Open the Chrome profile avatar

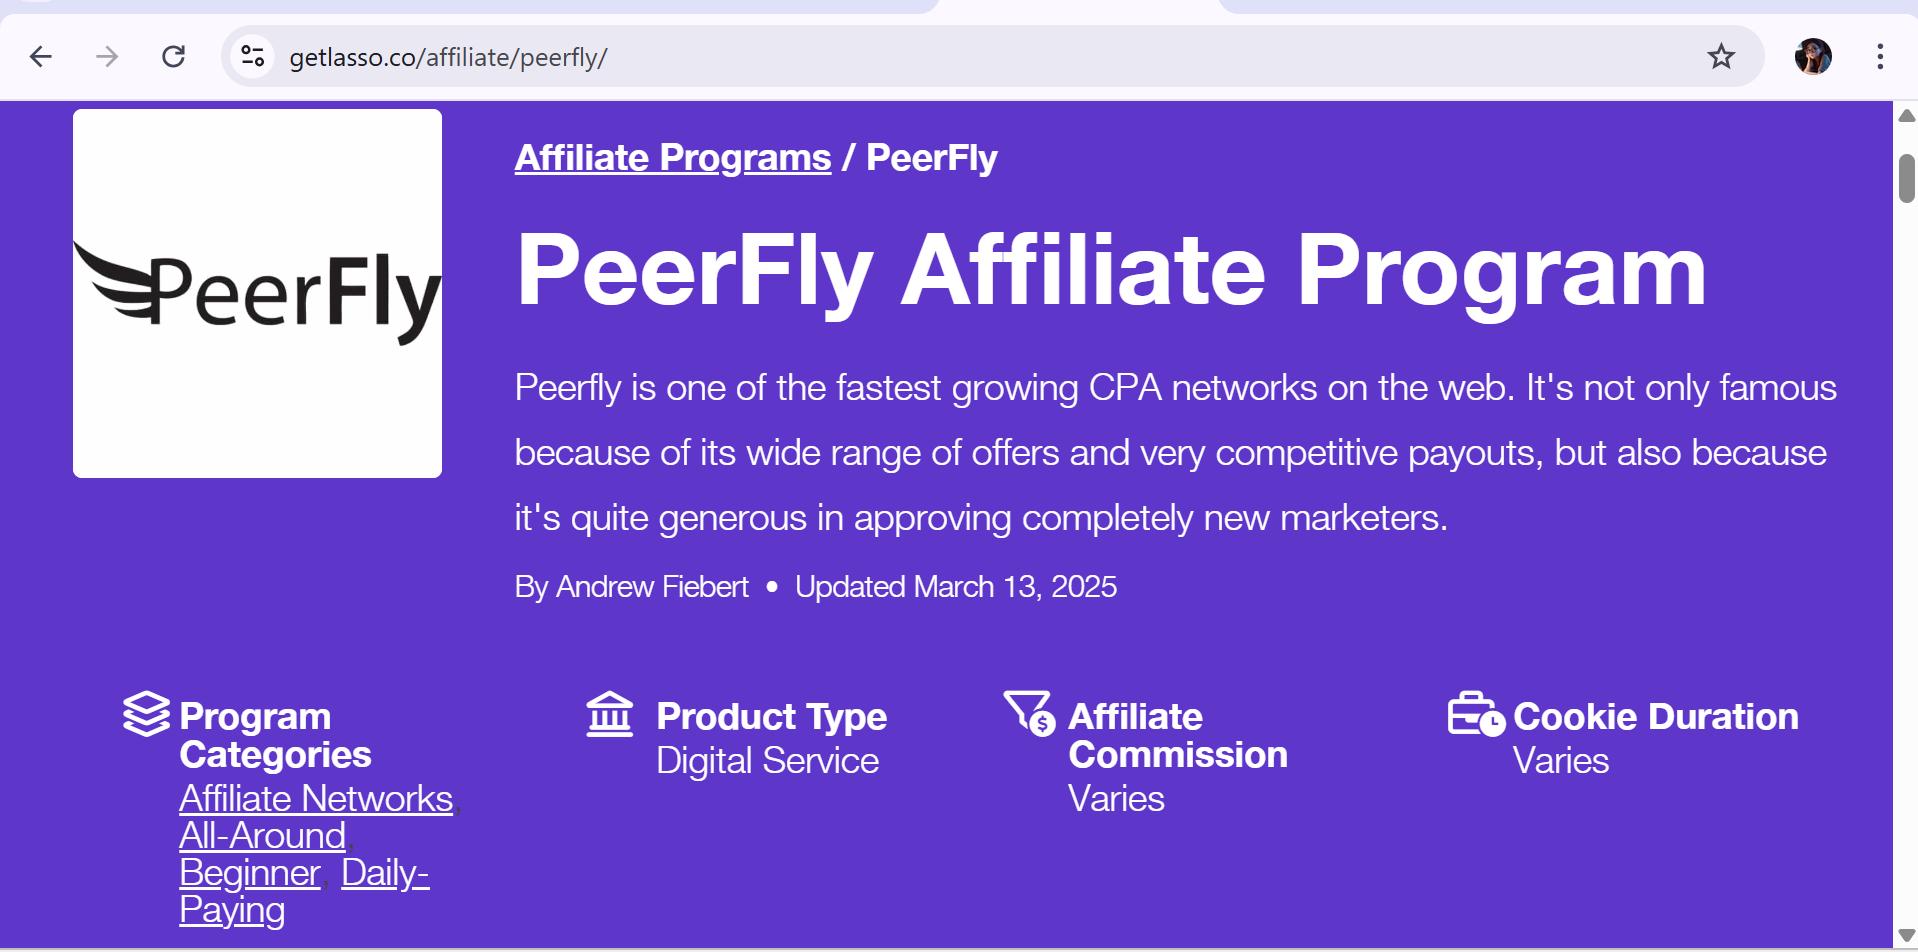tap(1812, 57)
